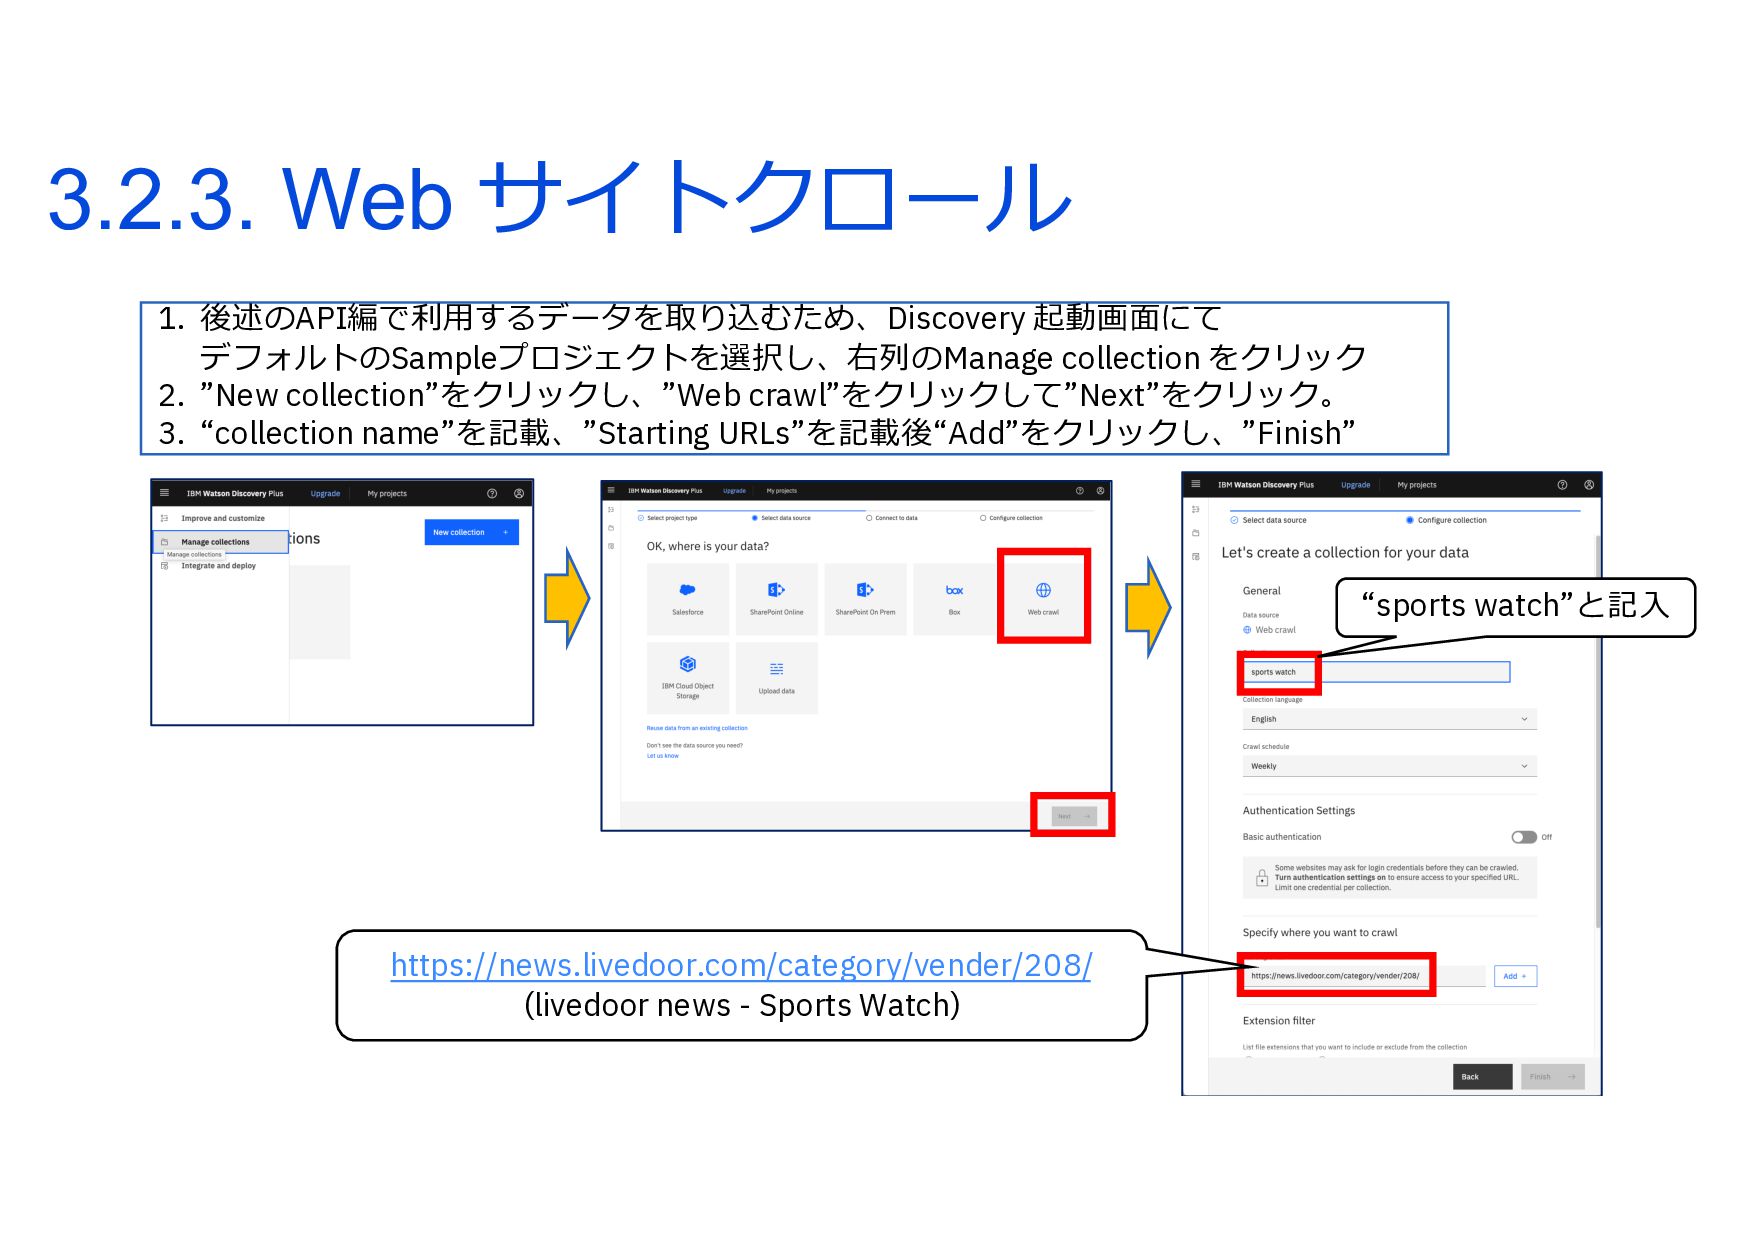Click Select project type step indicator
The image size is (1754, 1240).
(668, 518)
